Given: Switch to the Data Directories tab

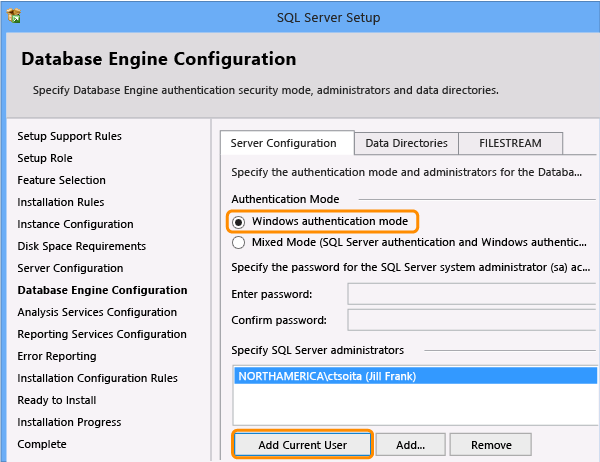Looking at the screenshot, I should pos(405,143).
